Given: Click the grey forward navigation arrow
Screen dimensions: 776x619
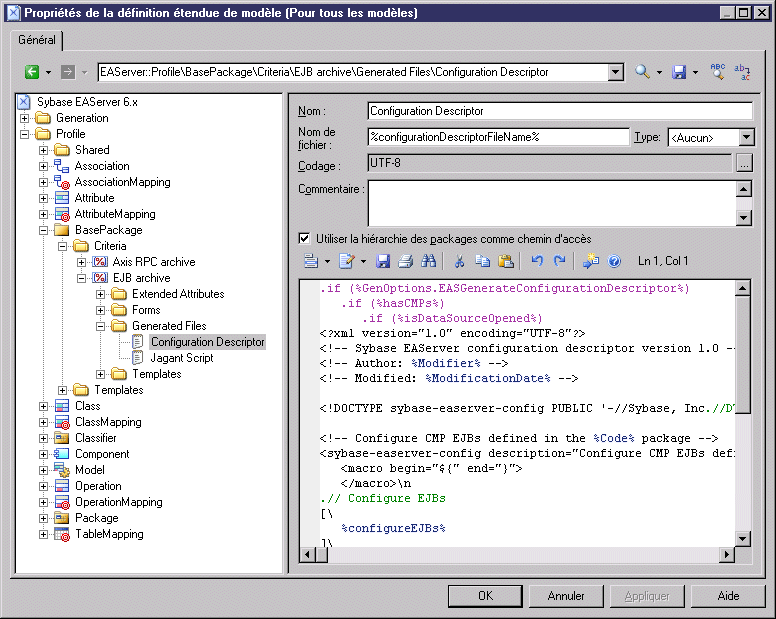Looking at the screenshot, I should 68,72.
